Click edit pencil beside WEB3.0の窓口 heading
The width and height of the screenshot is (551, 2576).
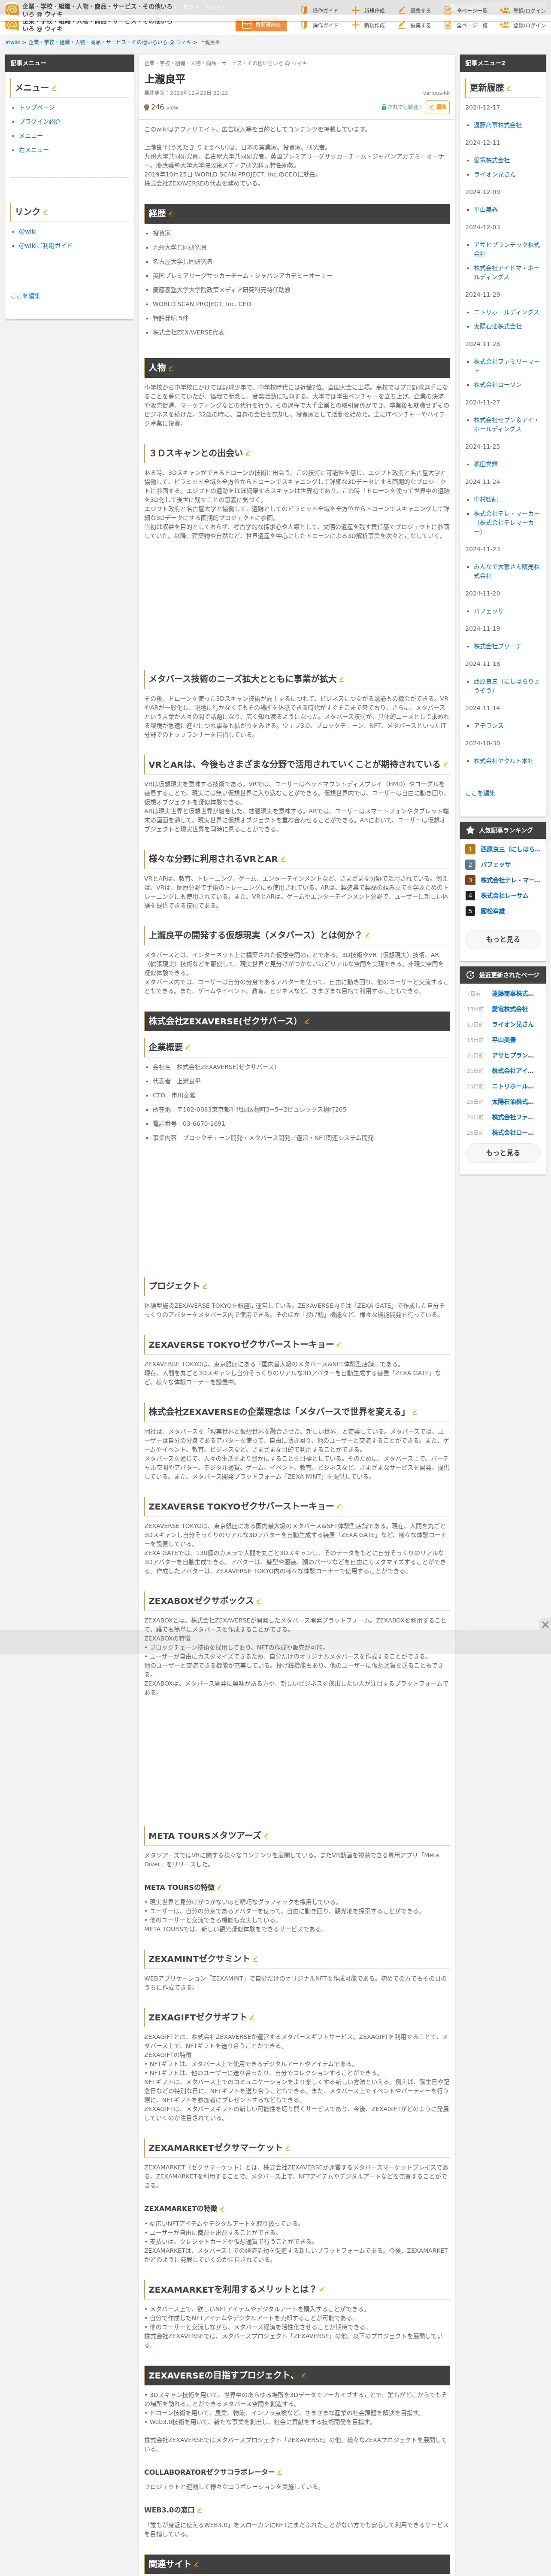pyautogui.click(x=200, y=2510)
